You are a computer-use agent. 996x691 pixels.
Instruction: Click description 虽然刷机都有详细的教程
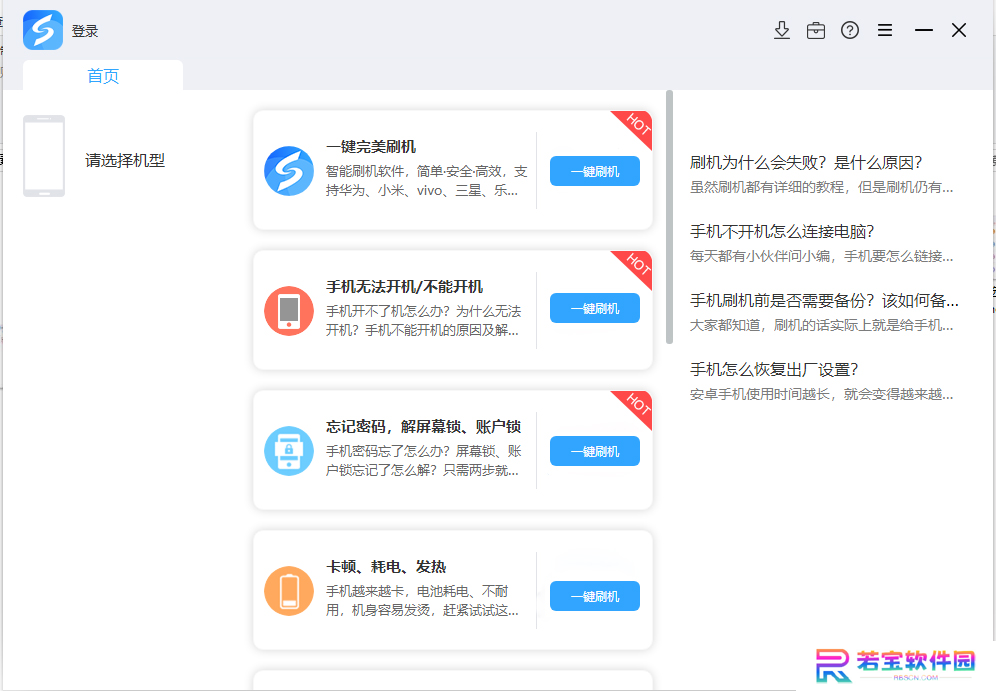[821, 187]
